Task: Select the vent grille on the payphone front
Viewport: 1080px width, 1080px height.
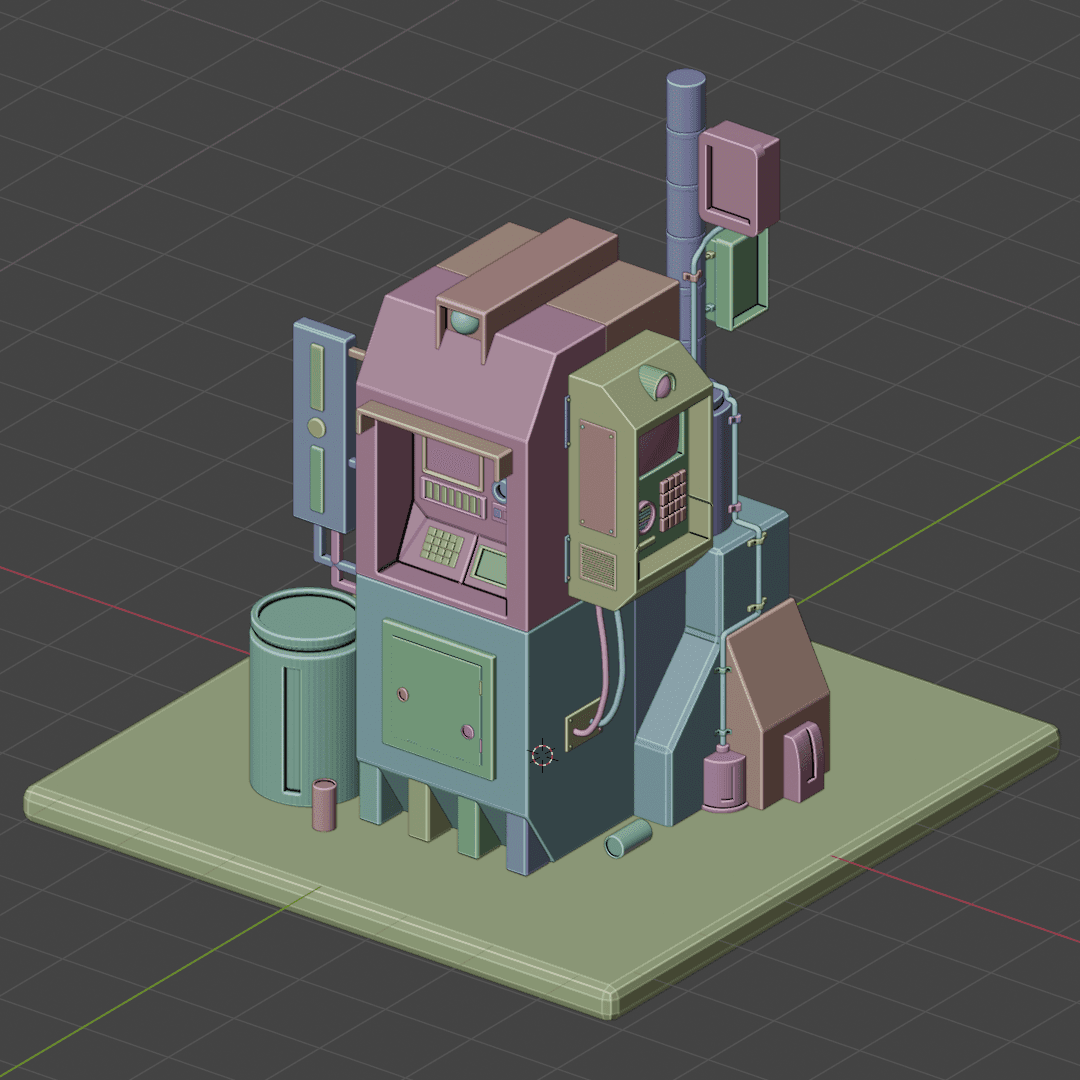Action: coord(599,566)
